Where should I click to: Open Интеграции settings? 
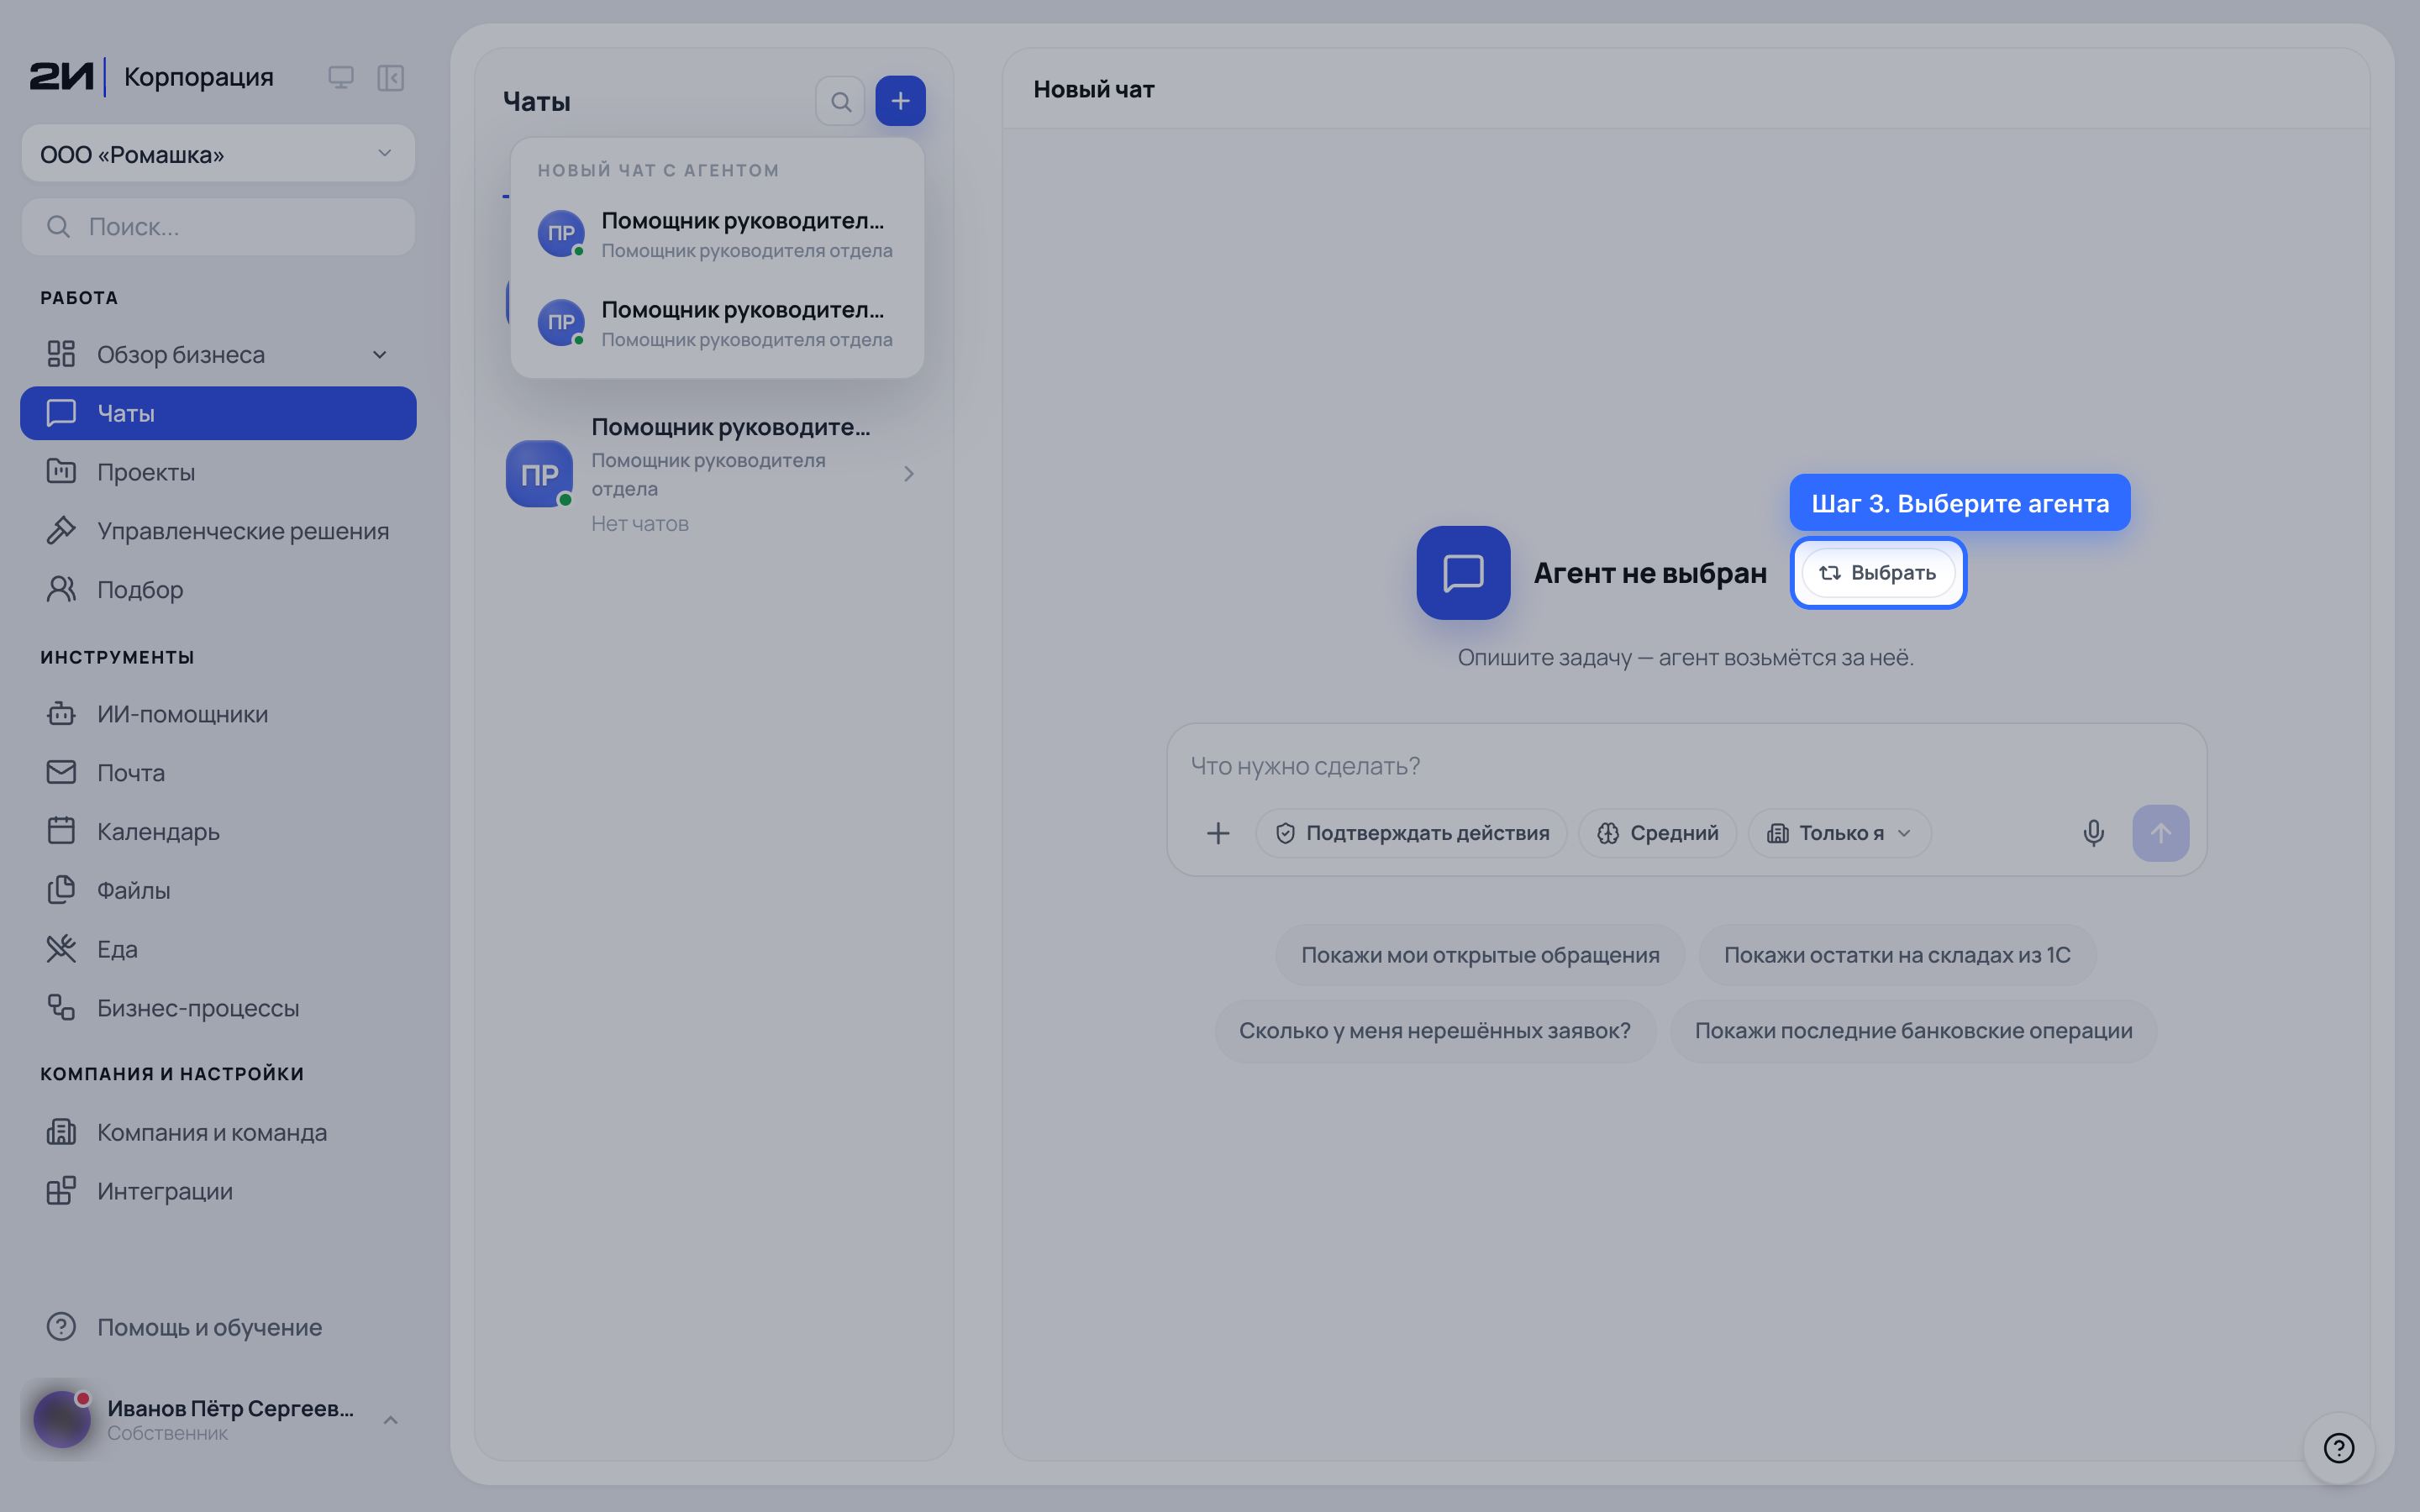point(218,1191)
